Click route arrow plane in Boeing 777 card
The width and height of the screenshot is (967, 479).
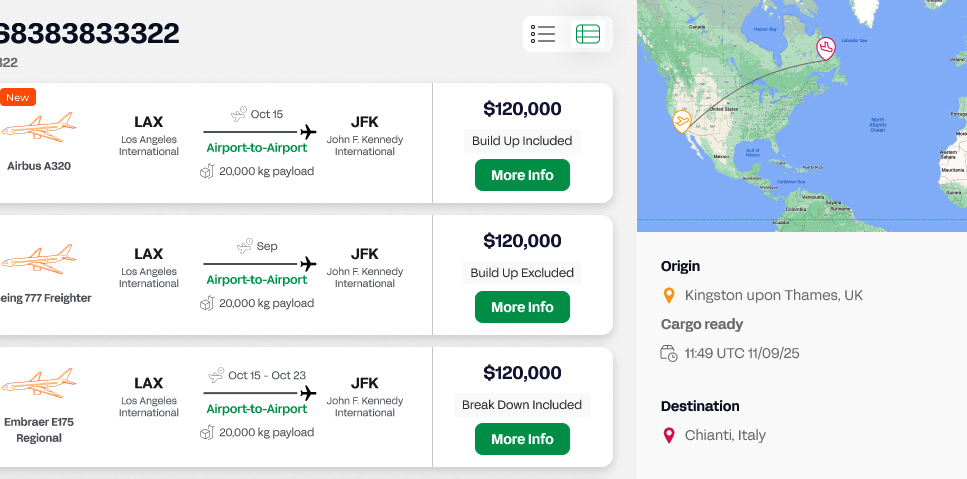(x=308, y=264)
